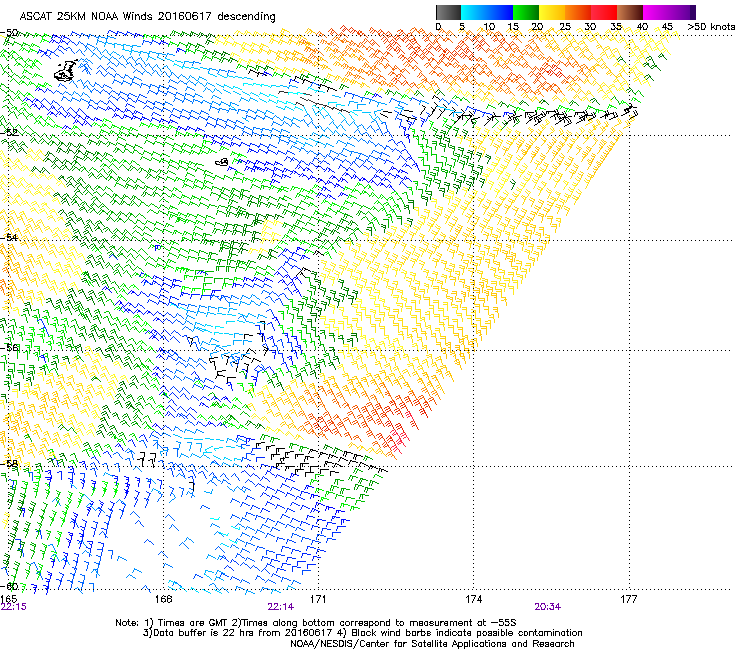
Task: Click the gray 0–5 knot legend swatch
Action: coord(448,12)
